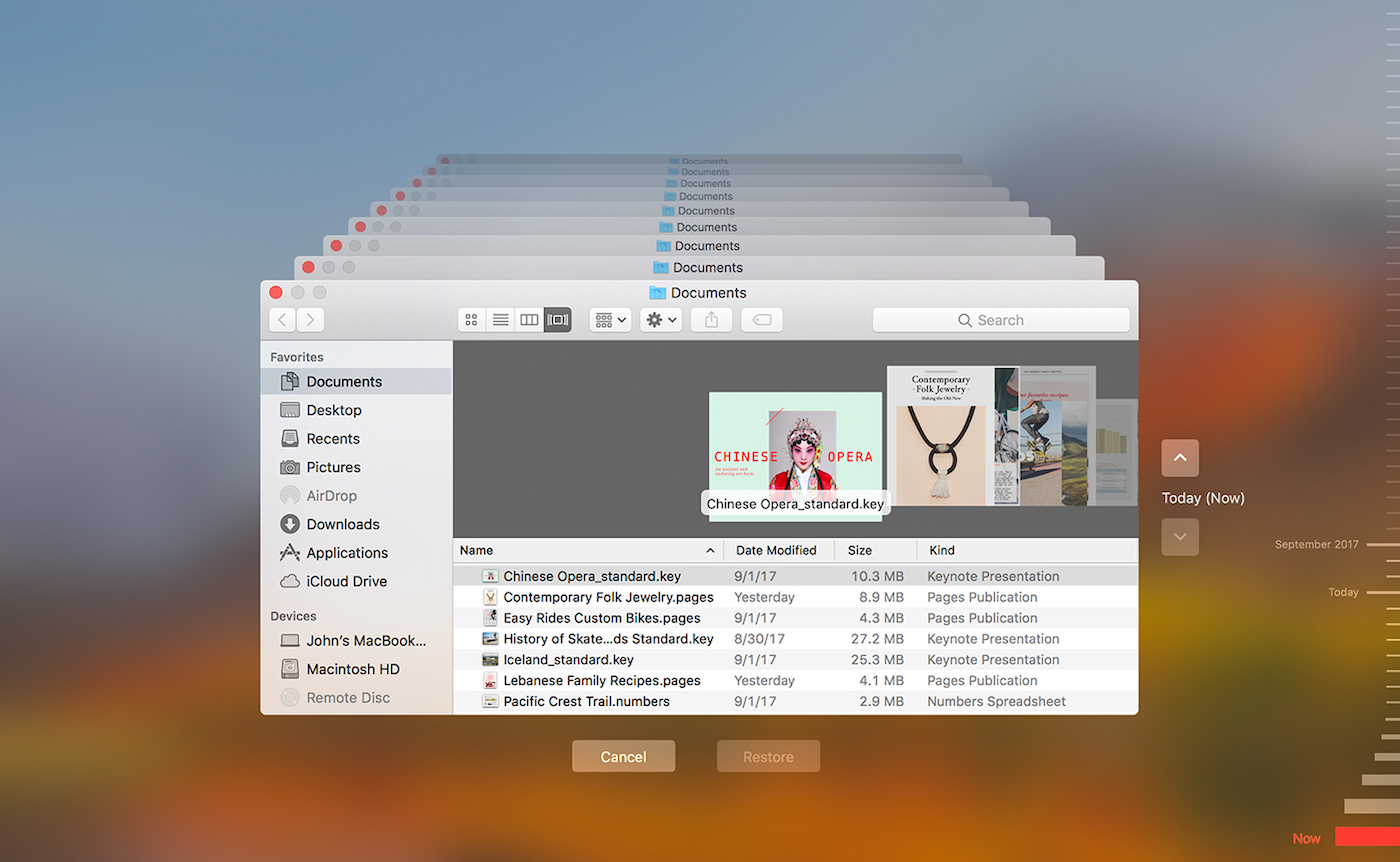Go forward with the right arrow button
This screenshot has width=1400, height=862.
(x=311, y=320)
